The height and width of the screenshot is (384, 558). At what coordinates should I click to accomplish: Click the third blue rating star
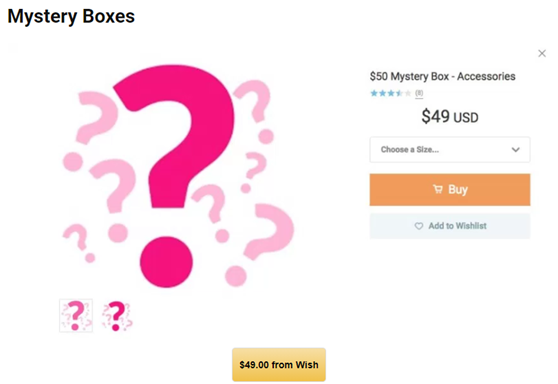click(391, 93)
